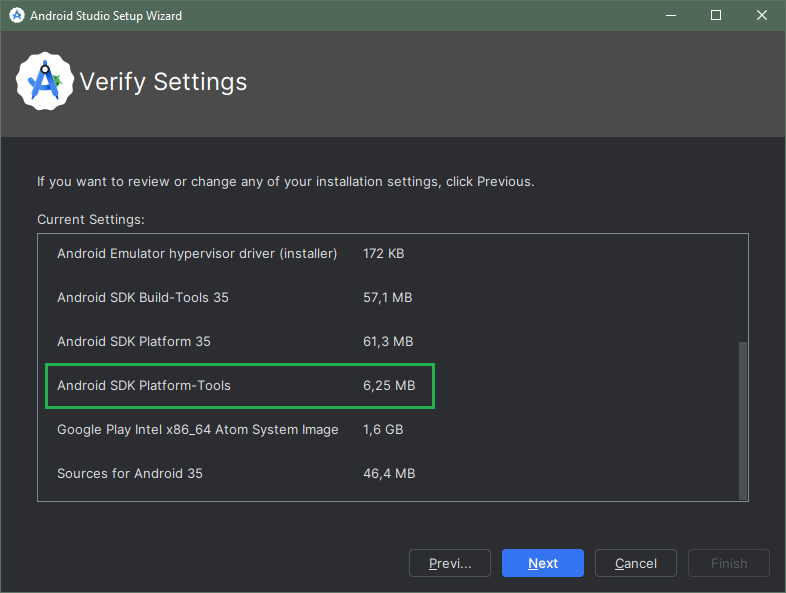The width and height of the screenshot is (786, 593).
Task: Click the settings list scrollbar thumb
Action: point(743,421)
